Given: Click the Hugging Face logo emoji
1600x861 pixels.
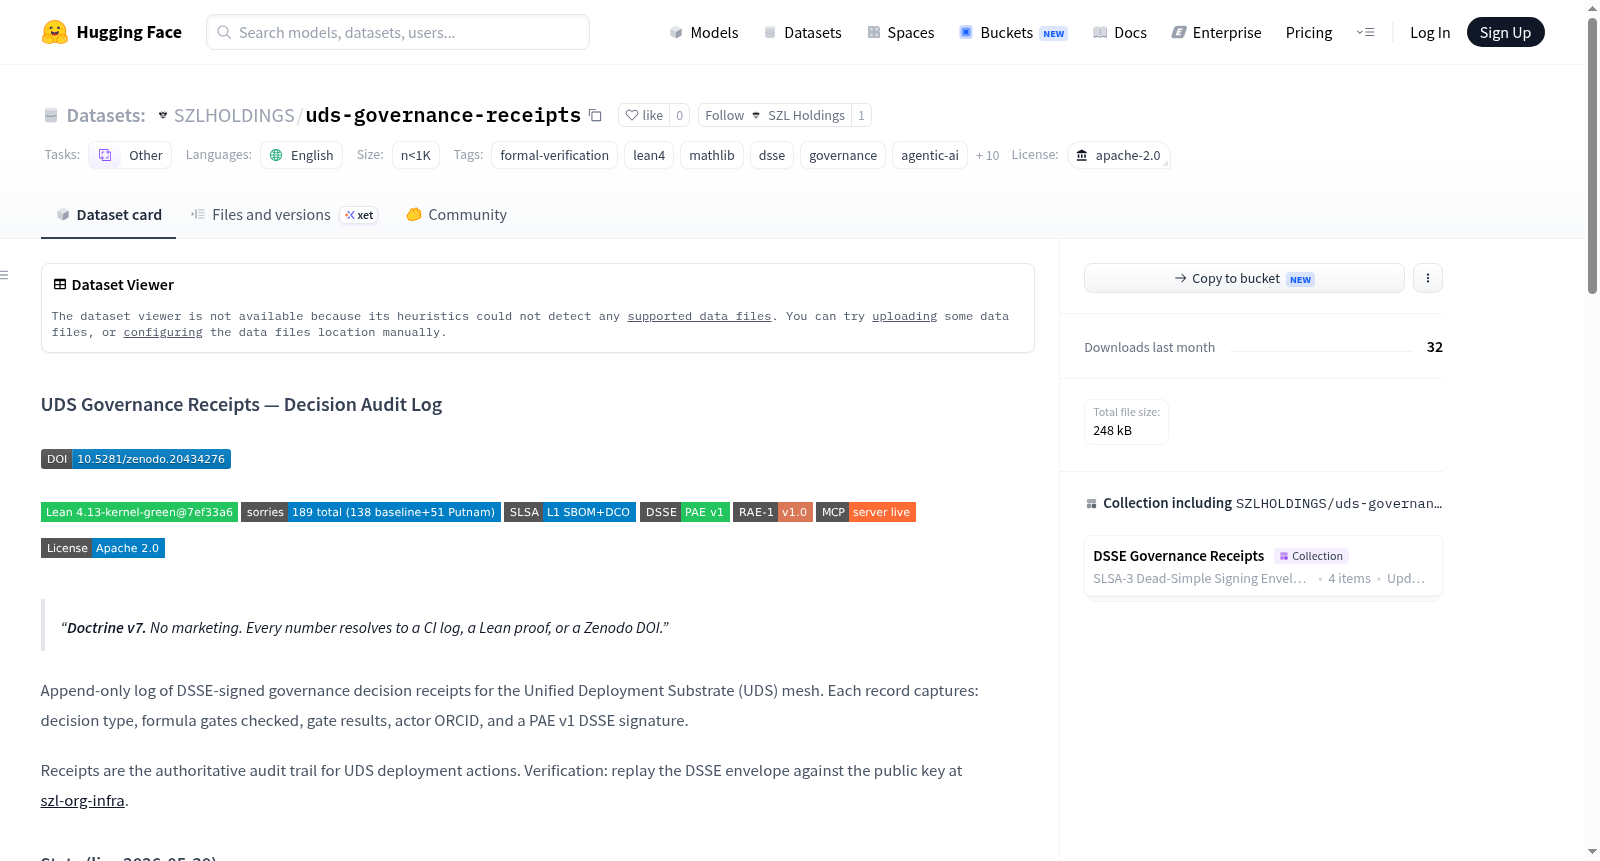Looking at the screenshot, I should [x=55, y=32].
